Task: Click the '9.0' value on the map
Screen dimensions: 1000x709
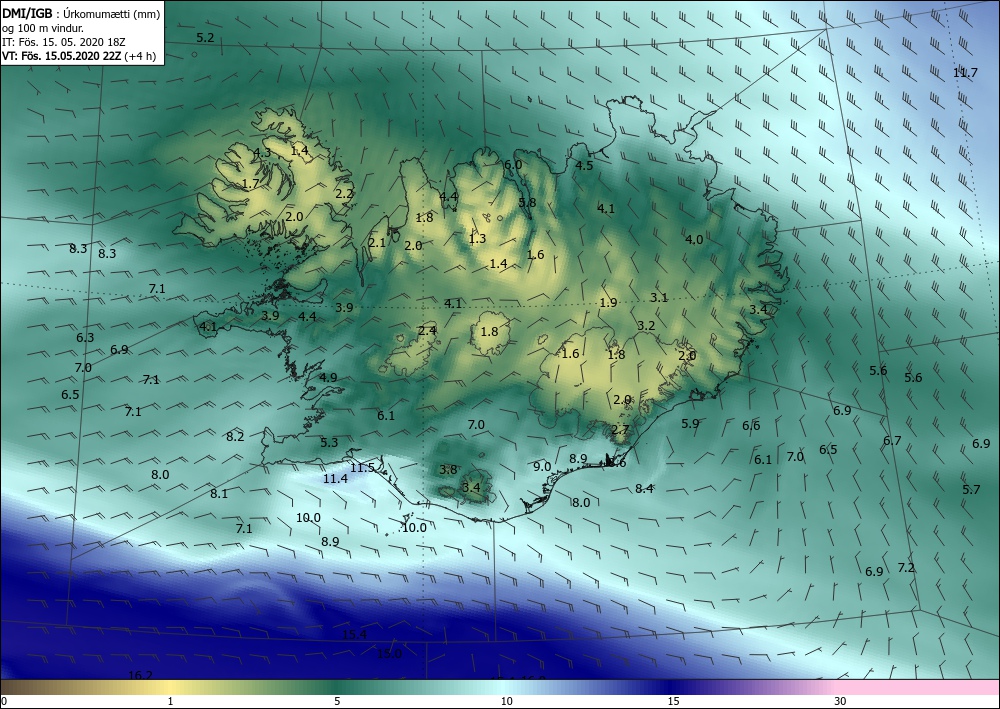Action: (x=541, y=467)
